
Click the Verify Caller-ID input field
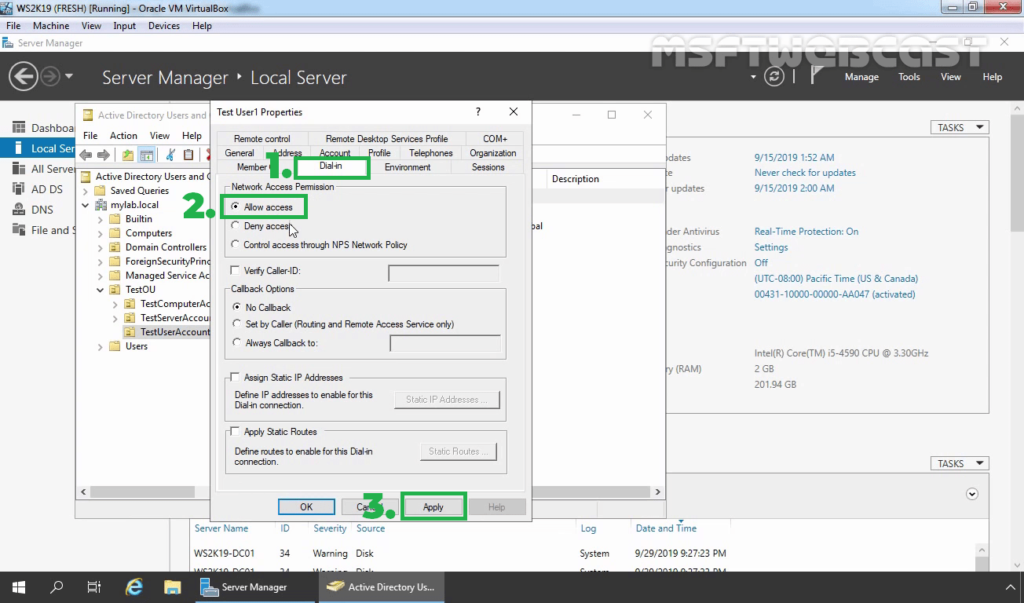tap(444, 272)
